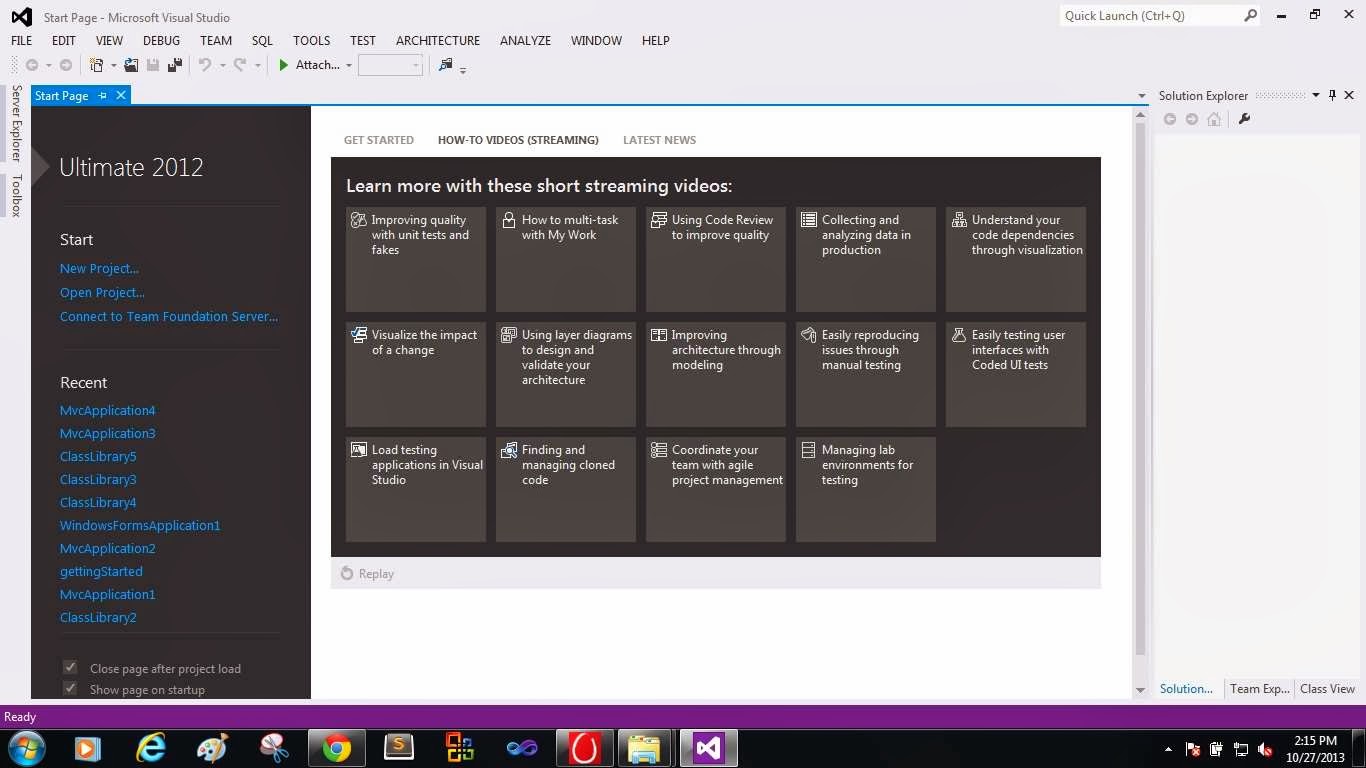The image size is (1366, 768).
Task: Open the Solution Explorer panel options dropdown
Action: point(1315,95)
